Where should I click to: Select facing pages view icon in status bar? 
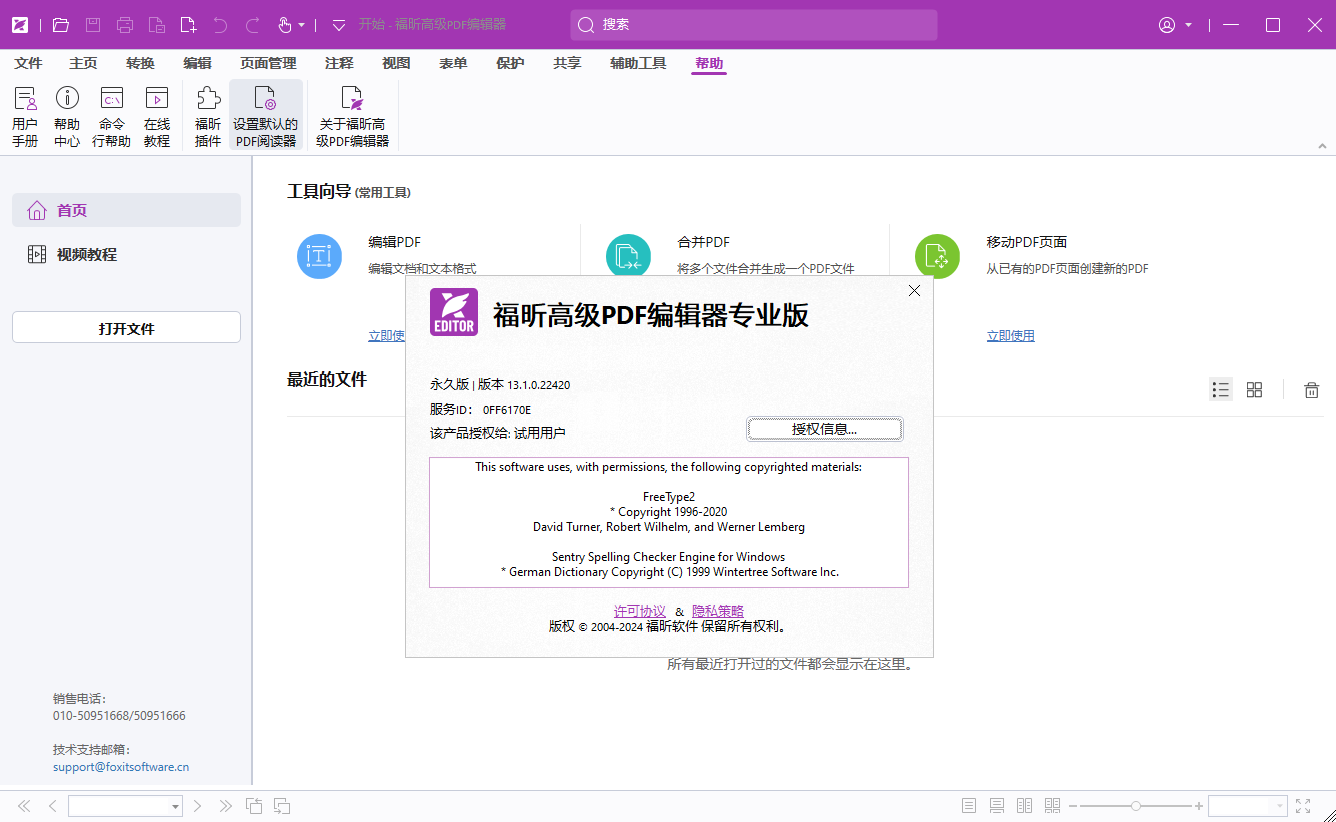click(1024, 806)
